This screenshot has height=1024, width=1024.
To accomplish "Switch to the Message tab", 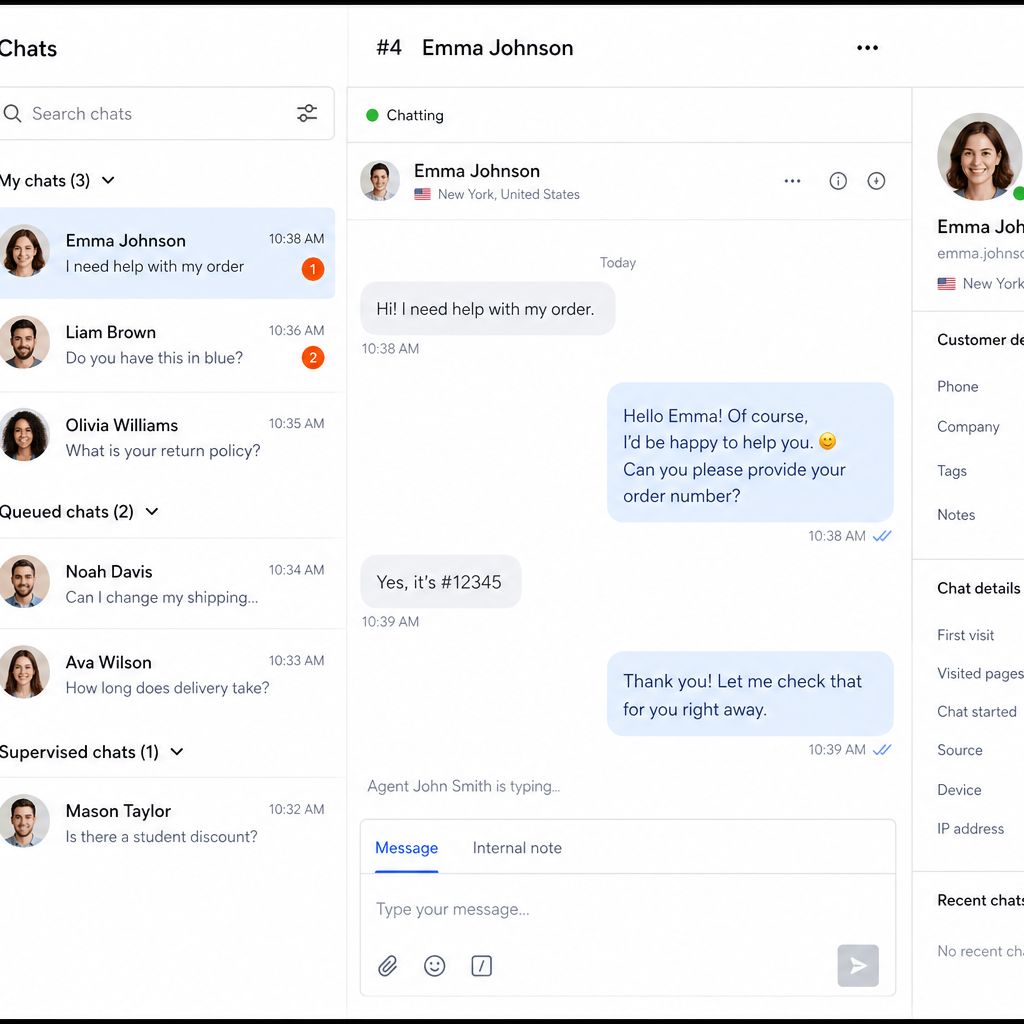I will tap(406, 848).
